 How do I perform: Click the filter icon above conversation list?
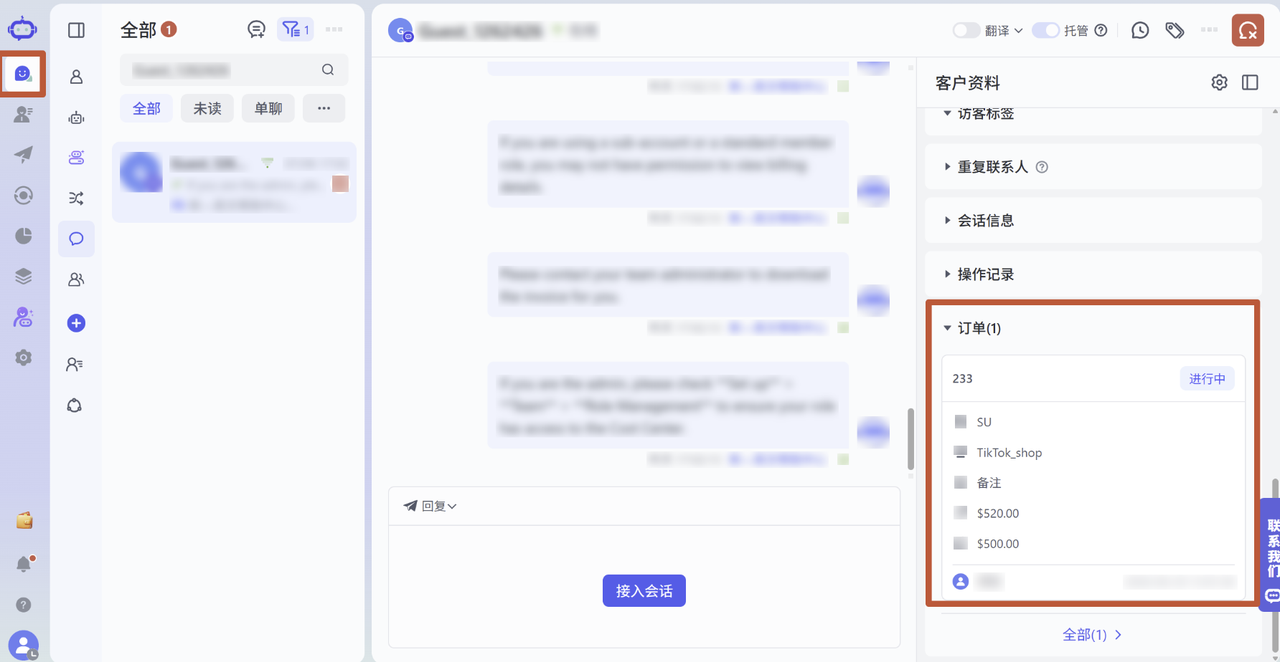(x=295, y=30)
